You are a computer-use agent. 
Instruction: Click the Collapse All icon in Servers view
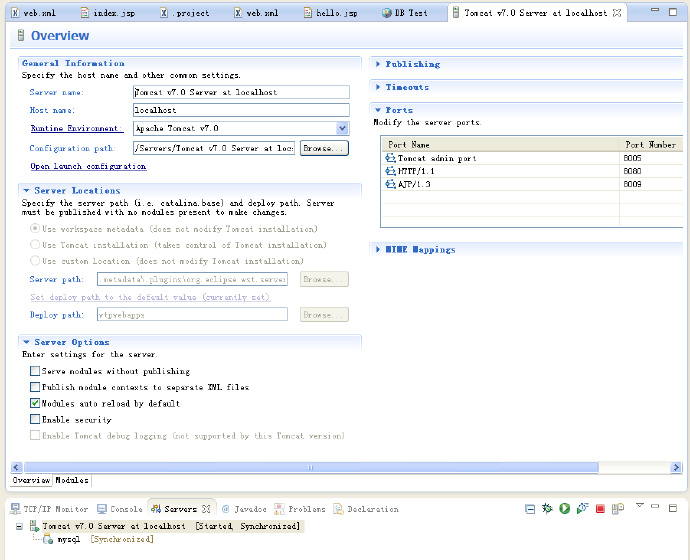point(530,509)
